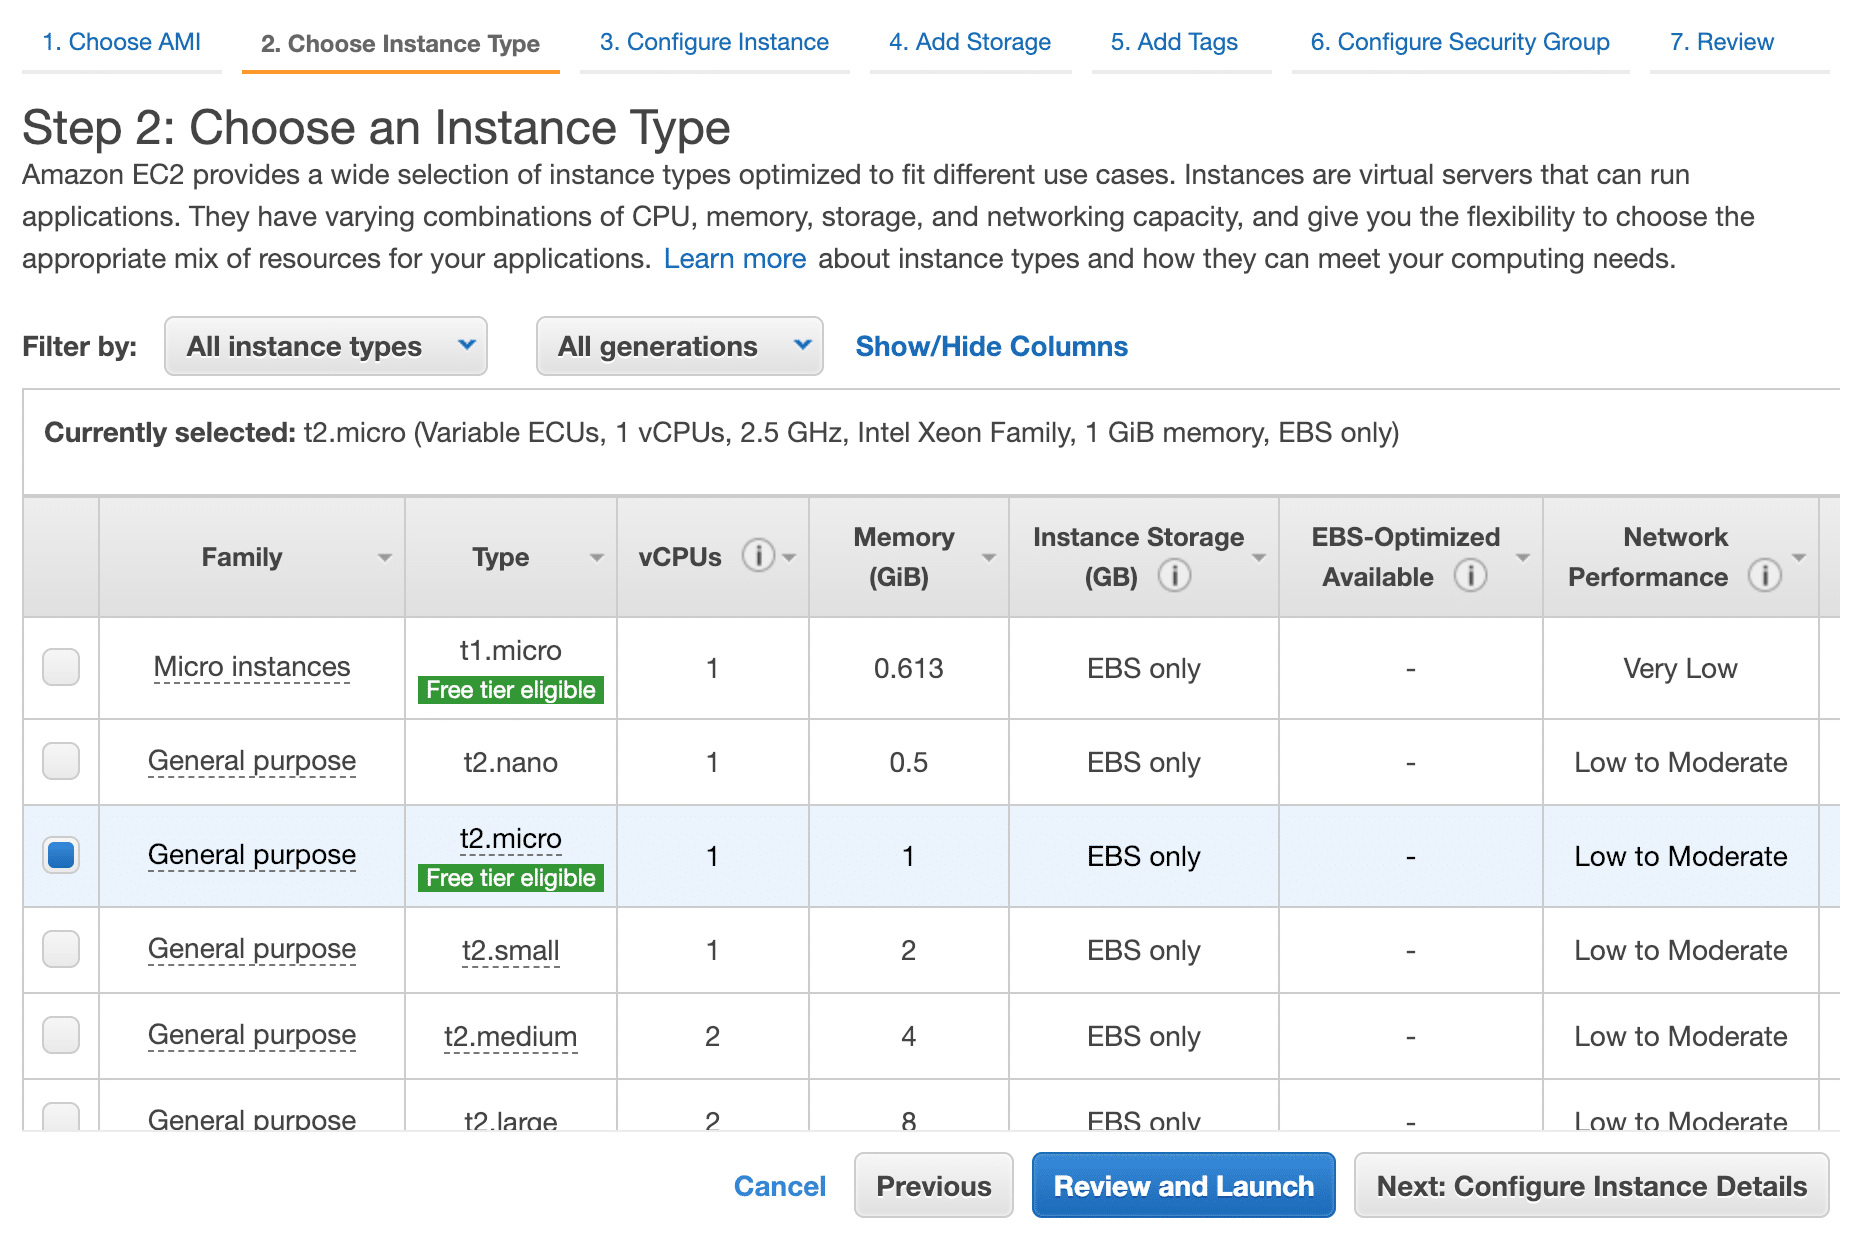Uncheck the selected t2.micro instance checkbox
This screenshot has height=1244, width=1858.
click(x=60, y=856)
